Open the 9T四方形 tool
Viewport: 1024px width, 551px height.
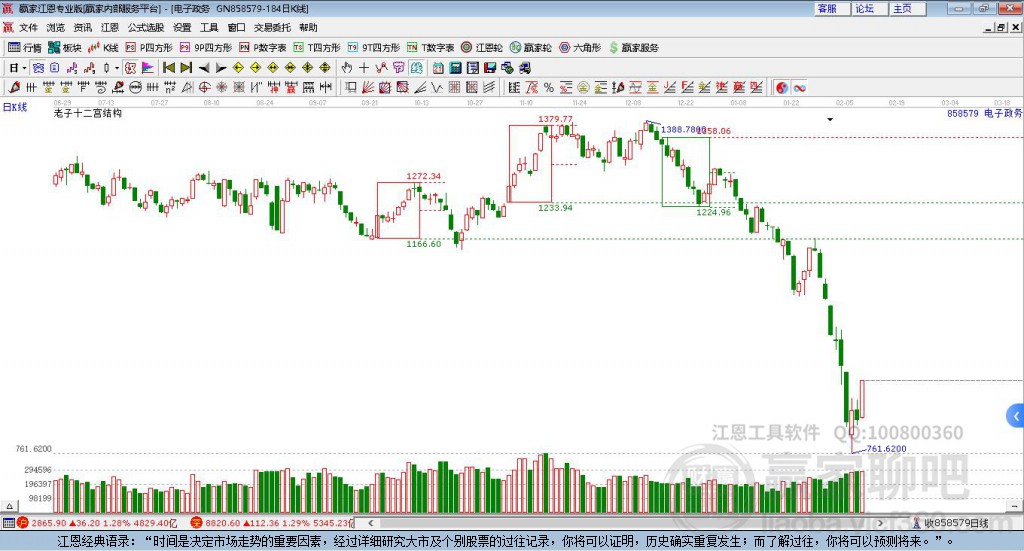pyautogui.click(x=374, y=48)
